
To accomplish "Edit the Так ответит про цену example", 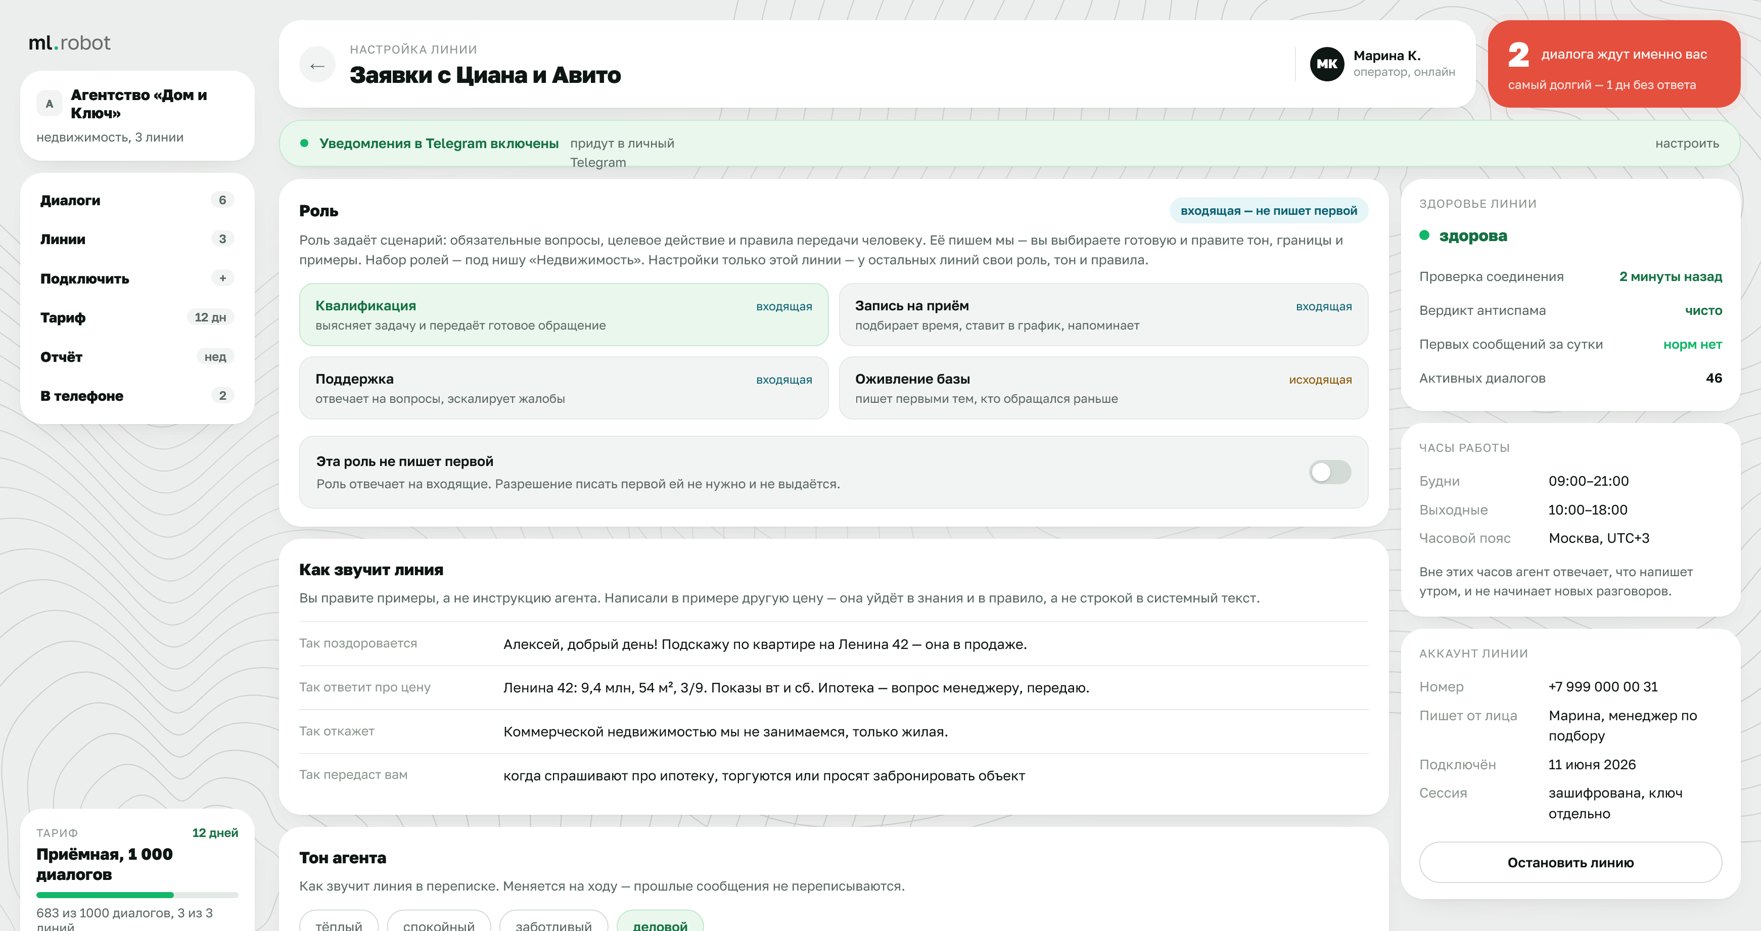I will pyautogui.click(x=796, y=688).
